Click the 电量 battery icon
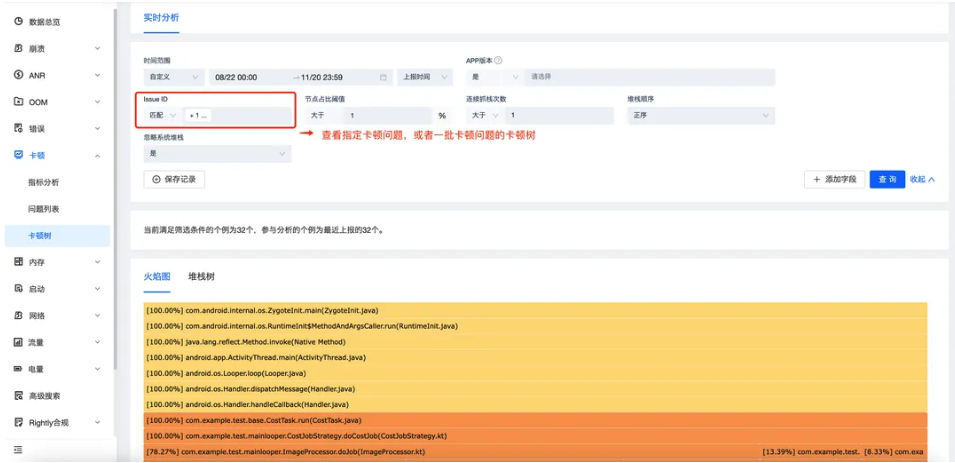The image size is (955, 463). tap(18, 369)
